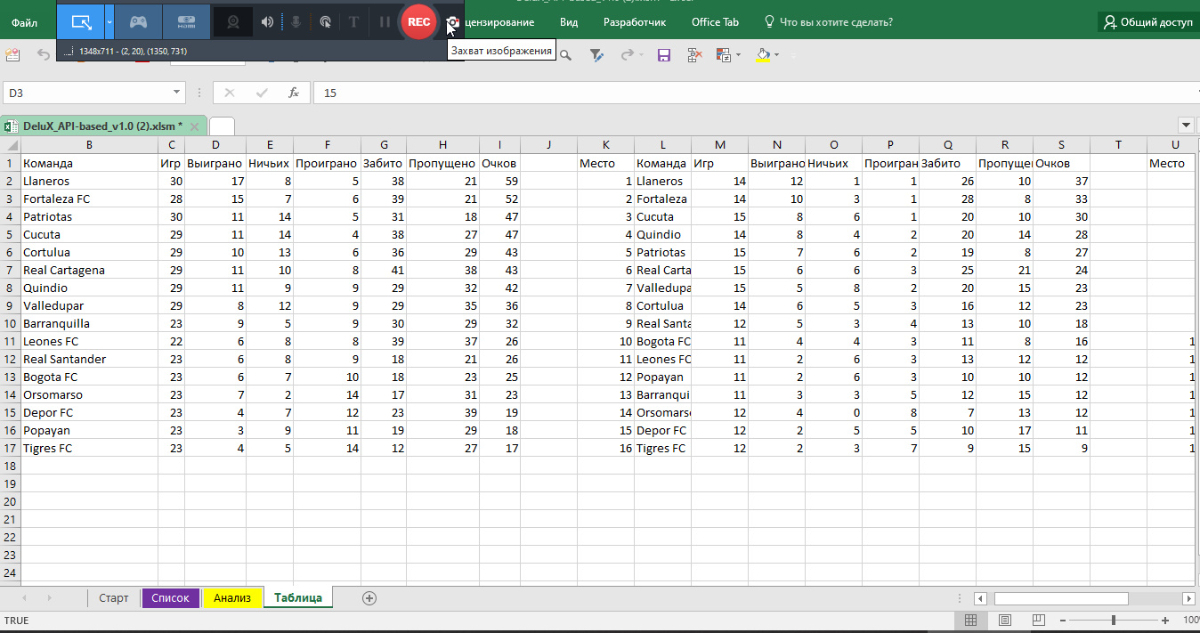1200x633 pixels.
Task: Open the Redo history dropdown arrow
Action: pos(642,55)
